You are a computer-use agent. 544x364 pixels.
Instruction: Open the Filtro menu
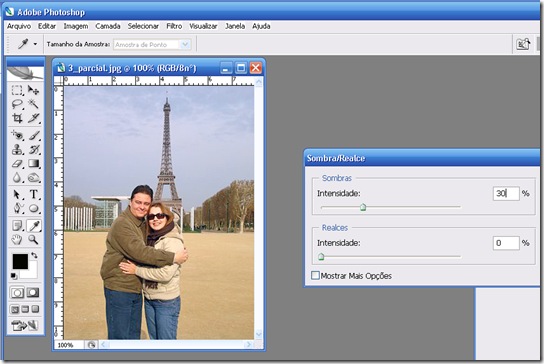[174, 26]
